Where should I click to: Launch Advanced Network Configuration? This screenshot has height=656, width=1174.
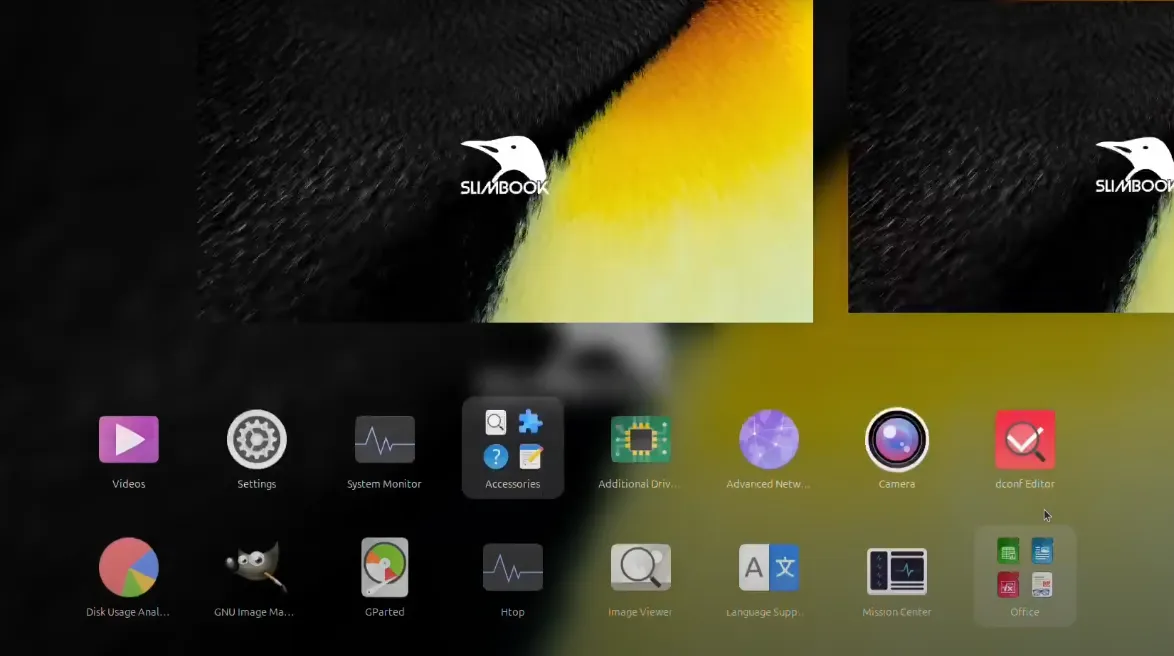(768, 438)
